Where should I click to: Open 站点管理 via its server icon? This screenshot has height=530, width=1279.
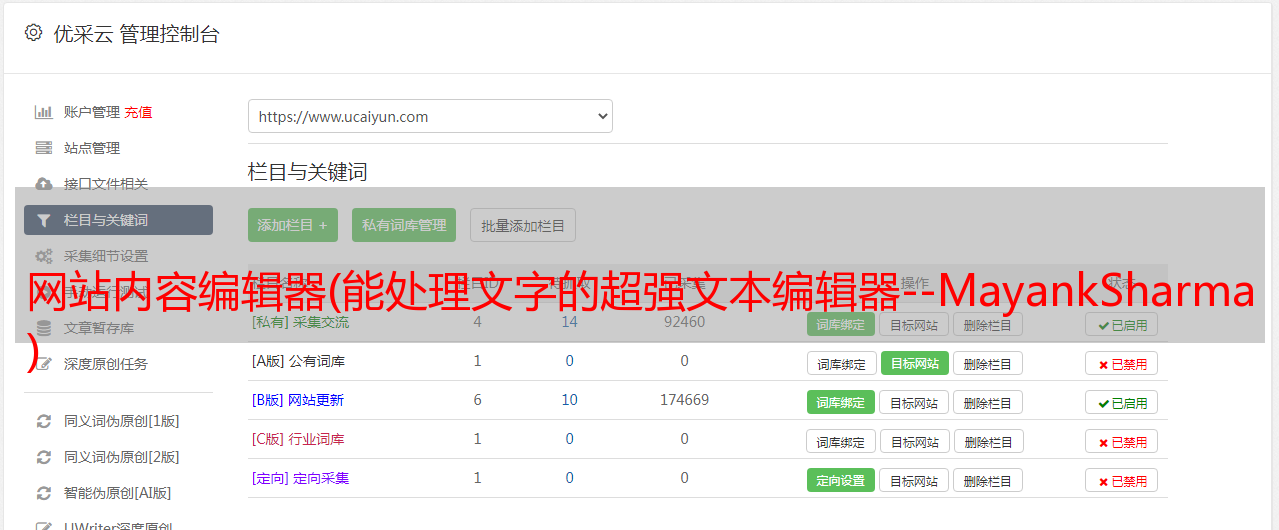[x=43, y=148]
